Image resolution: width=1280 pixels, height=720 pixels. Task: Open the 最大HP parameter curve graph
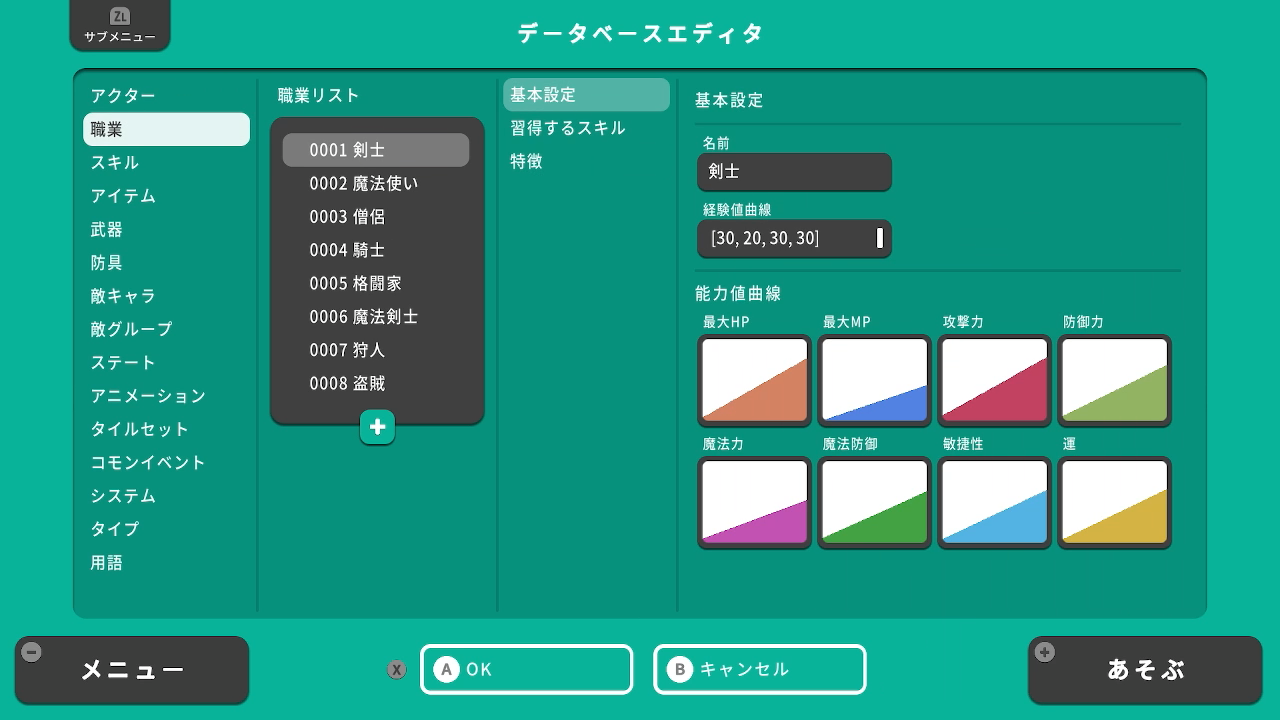tap(754, 380)
